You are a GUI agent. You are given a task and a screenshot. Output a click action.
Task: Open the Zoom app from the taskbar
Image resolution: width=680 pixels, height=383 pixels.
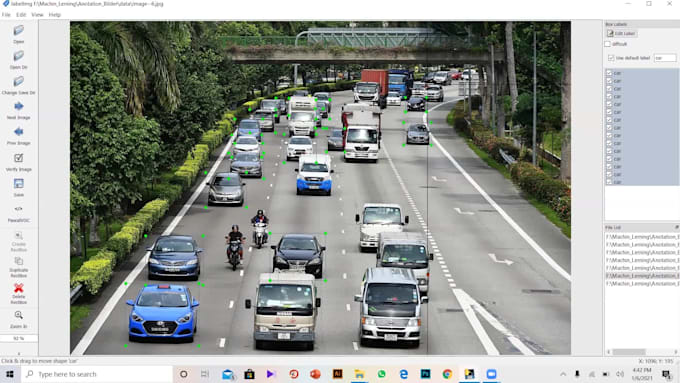(491, 374)
